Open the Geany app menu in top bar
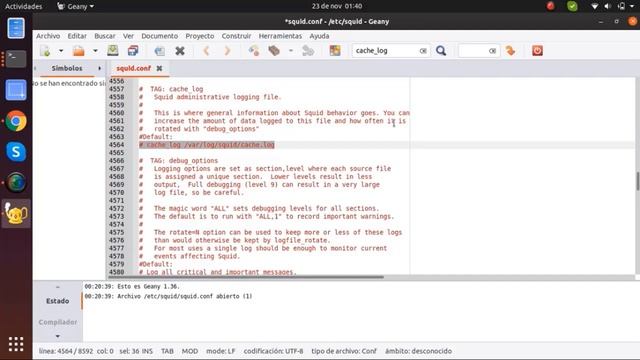 76,6
